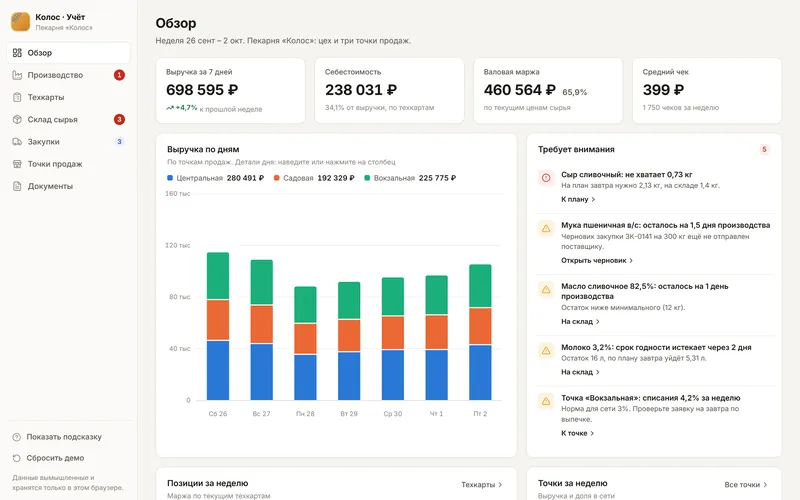Go to Закупки truck icon

[17, 142]
